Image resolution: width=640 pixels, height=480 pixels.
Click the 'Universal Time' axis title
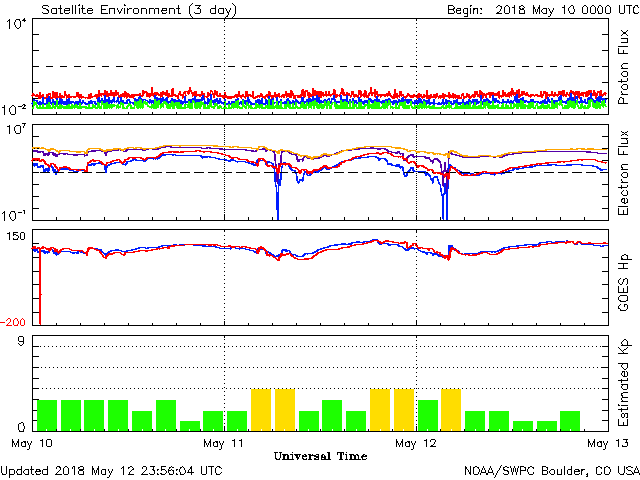[320, 456]
